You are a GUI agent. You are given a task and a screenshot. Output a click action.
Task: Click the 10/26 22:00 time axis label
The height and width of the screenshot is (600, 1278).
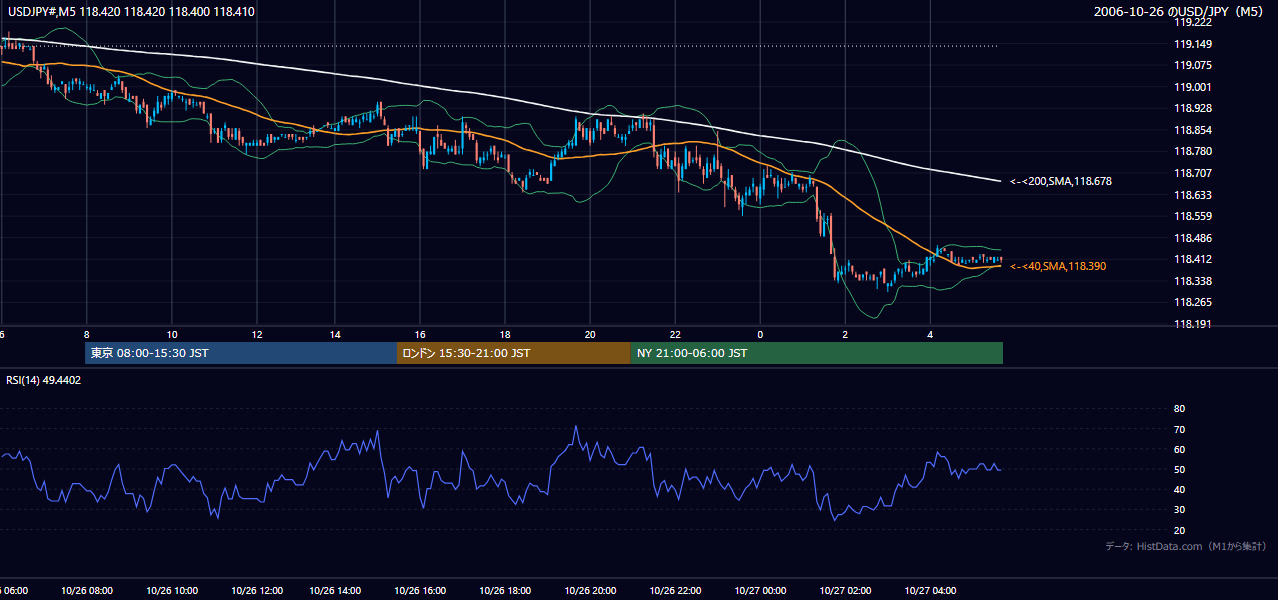[677, 591]
